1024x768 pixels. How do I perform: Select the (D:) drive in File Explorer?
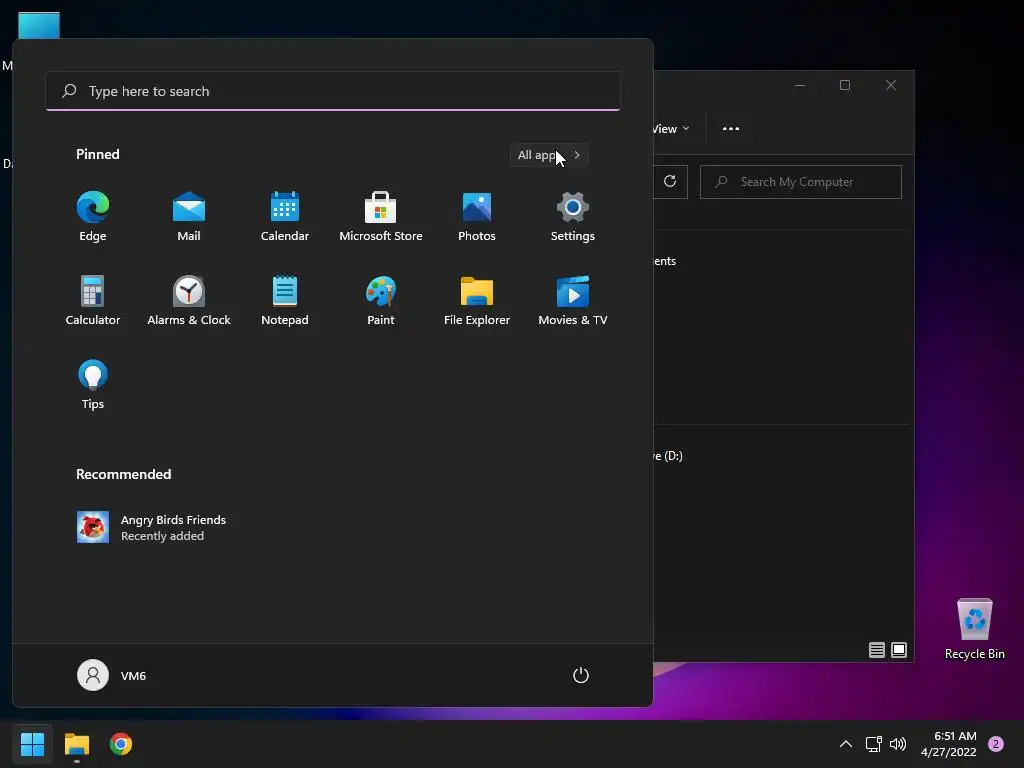[668, 456]
